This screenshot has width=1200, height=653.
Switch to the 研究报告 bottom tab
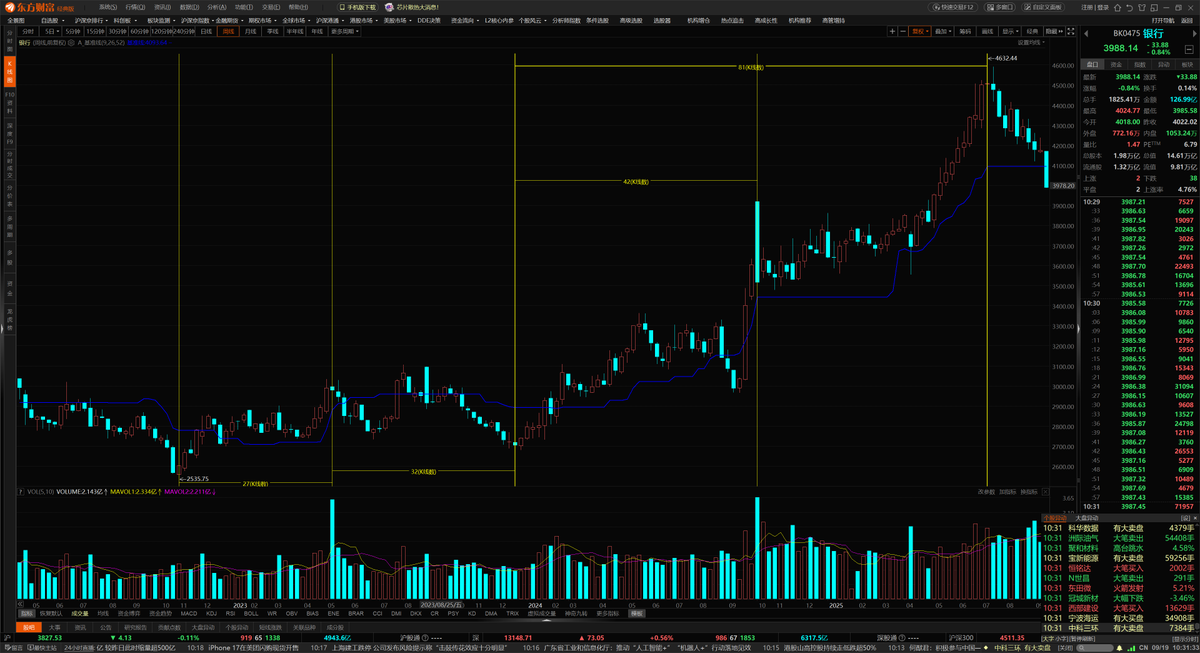pyautogui.click(x=135, y=627)
